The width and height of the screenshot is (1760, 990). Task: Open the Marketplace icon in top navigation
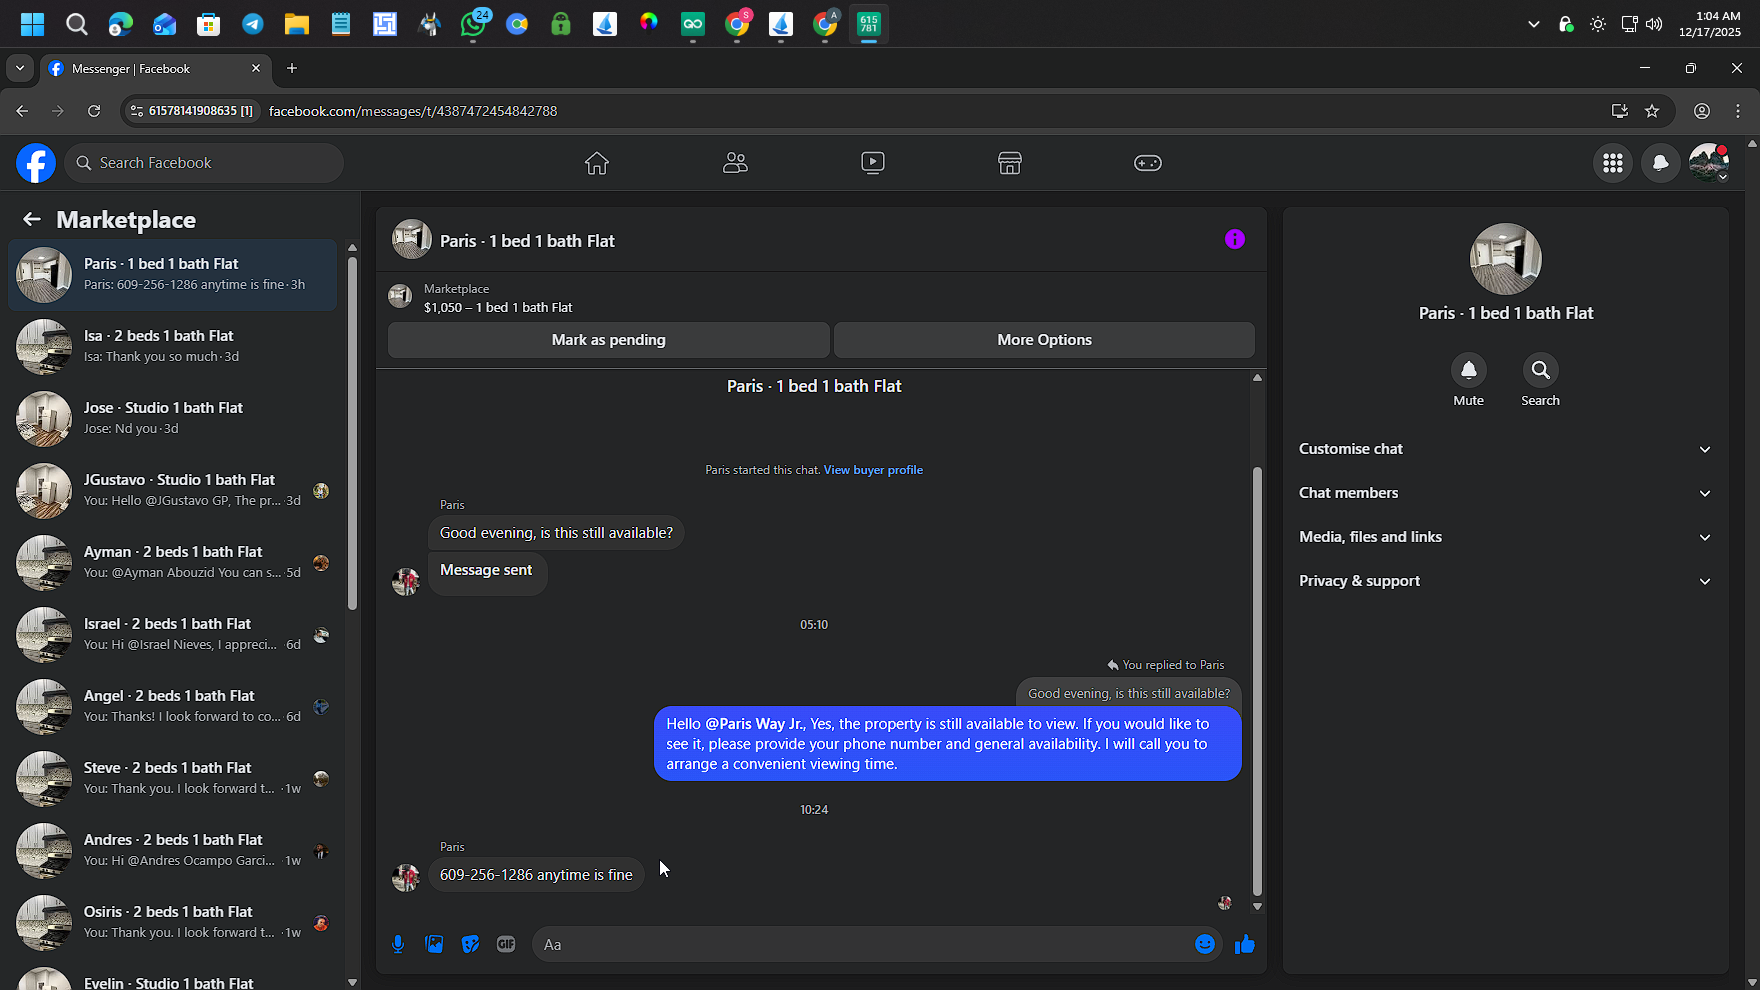click(1010, 163)
